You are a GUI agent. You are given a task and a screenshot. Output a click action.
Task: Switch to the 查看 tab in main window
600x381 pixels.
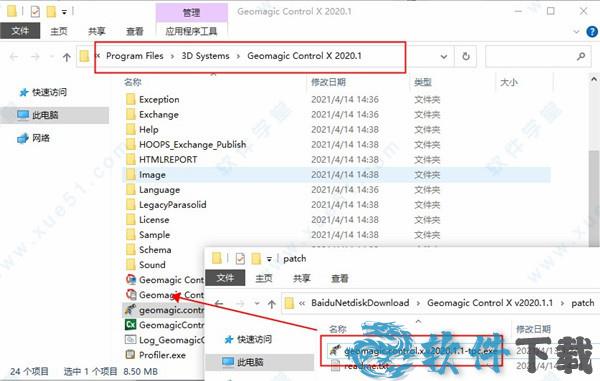click(135, 31)
